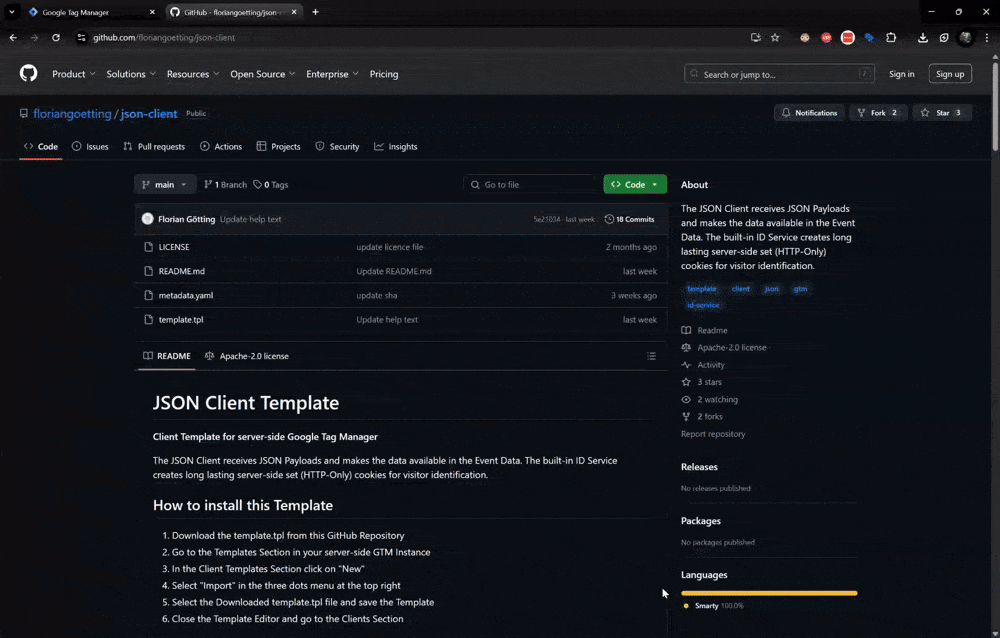The width and height of the screenshot is (1000, 638).
Task: View site information icon in address bar
Action: point(81,38)
